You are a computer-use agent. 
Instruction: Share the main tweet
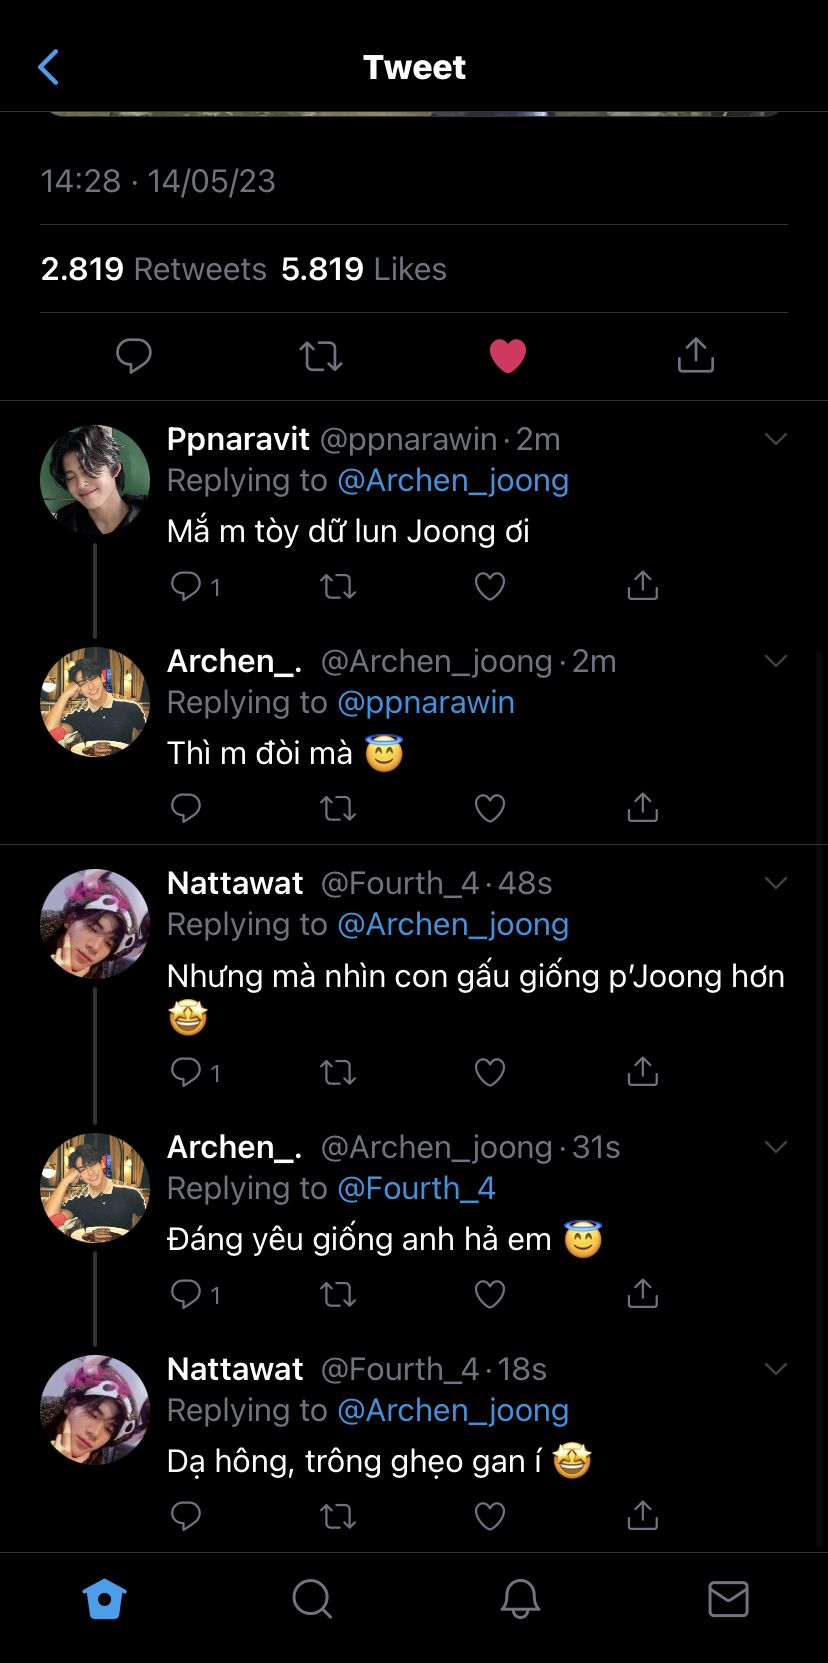[695, 355]
